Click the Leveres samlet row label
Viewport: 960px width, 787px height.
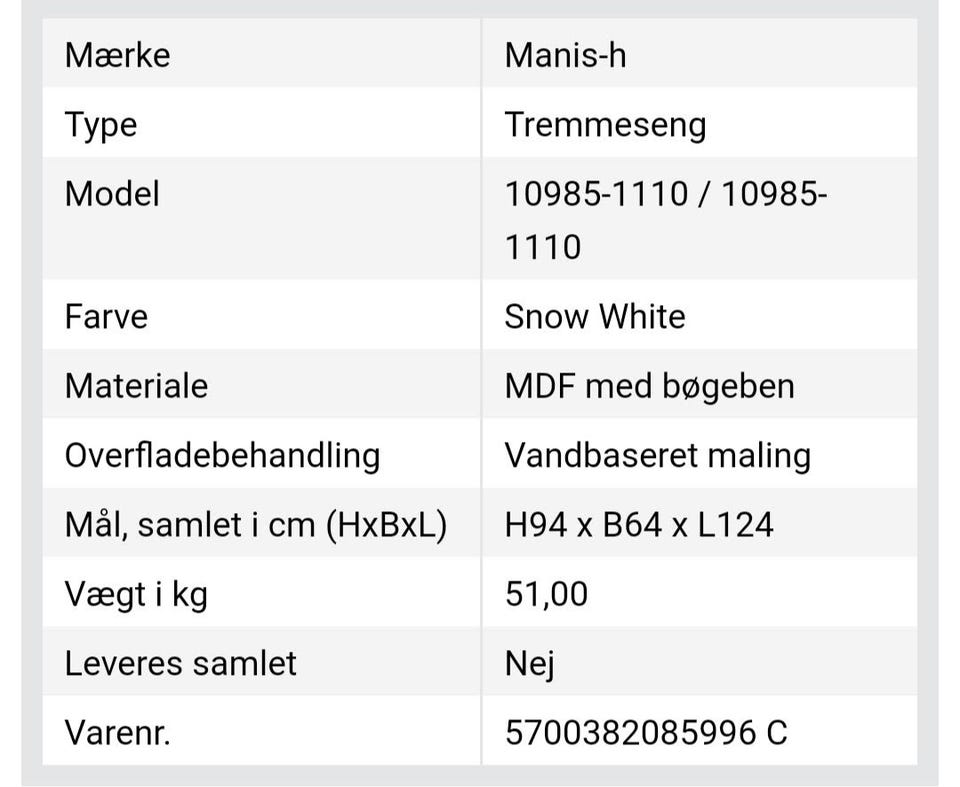tap(180, 664)
